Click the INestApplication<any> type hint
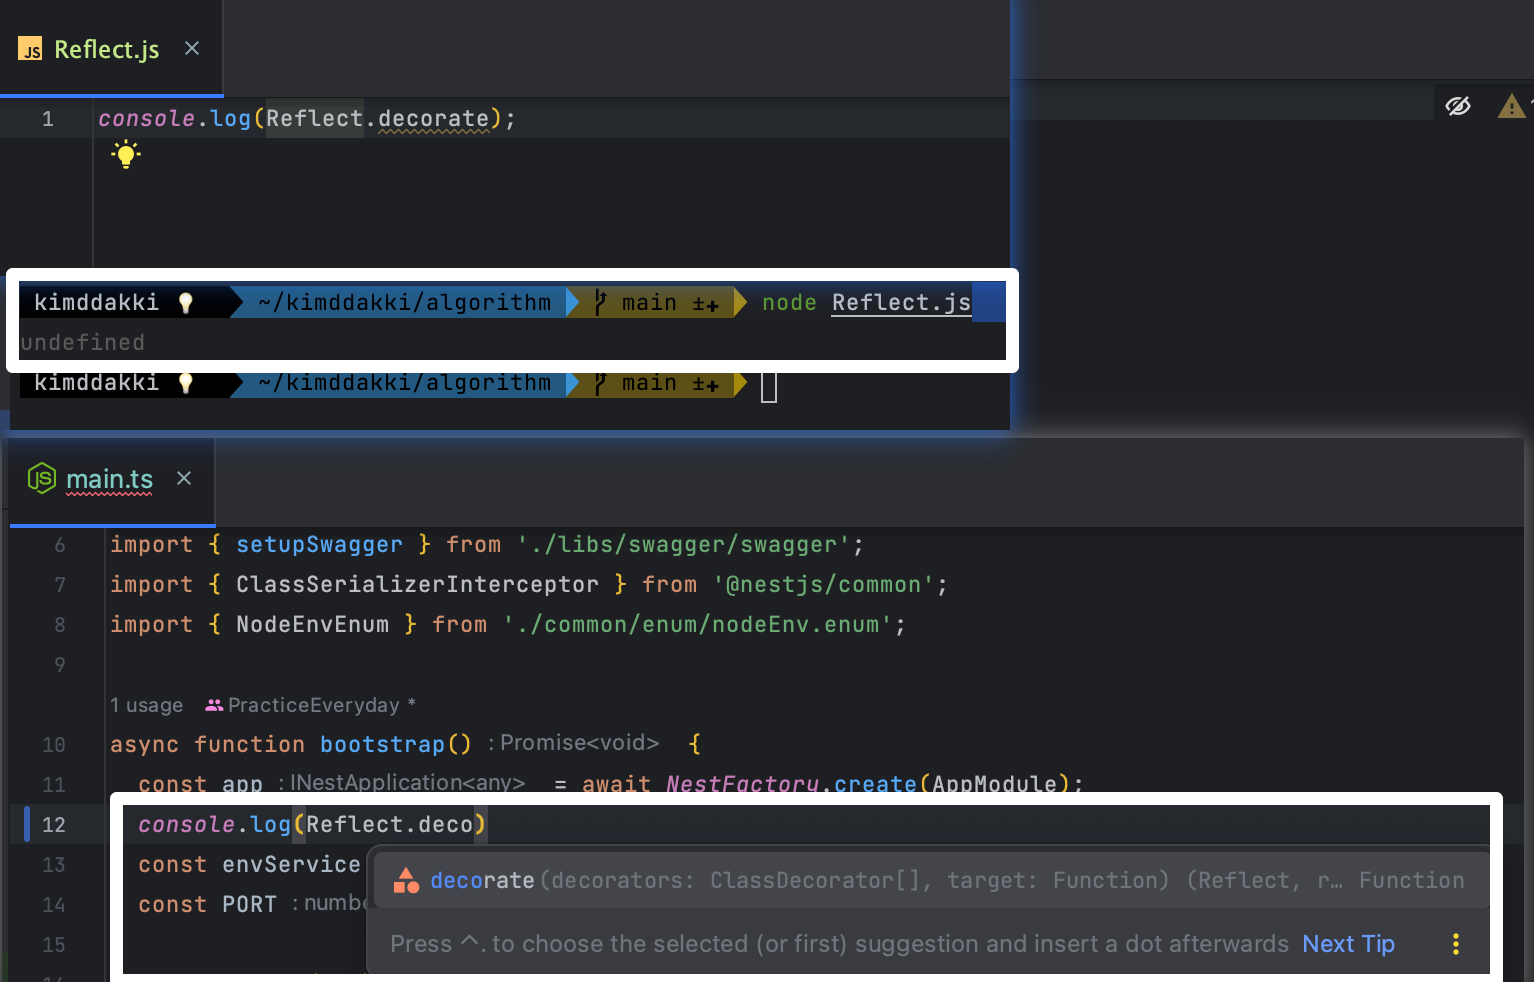The height and width of the screenshot is (982, 1534). (x=407, y=783)
